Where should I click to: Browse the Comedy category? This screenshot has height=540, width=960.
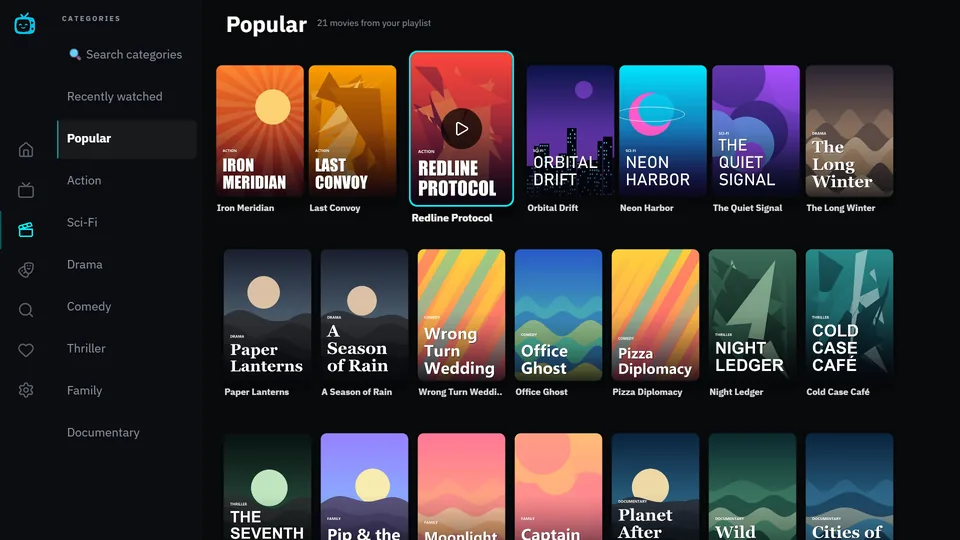coord(127,307)
